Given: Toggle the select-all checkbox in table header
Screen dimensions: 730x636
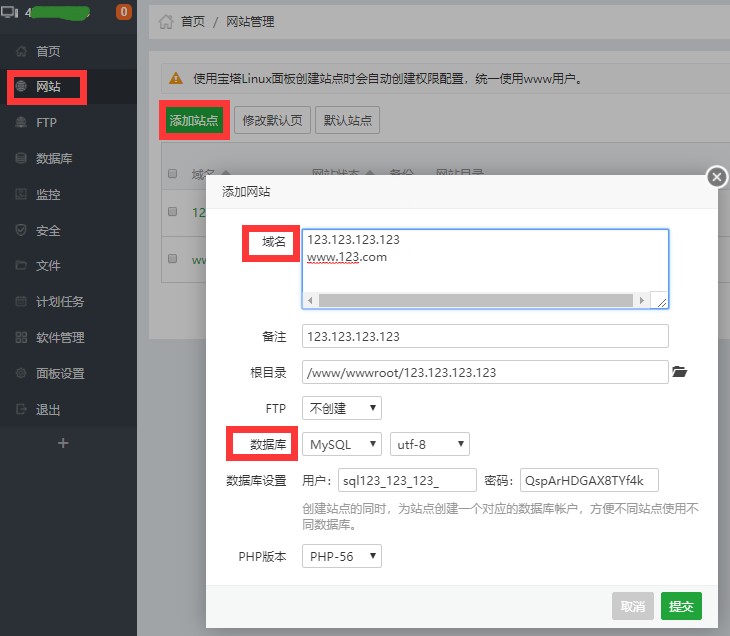Looking at the screenshot, I should [x=173, y=174].
